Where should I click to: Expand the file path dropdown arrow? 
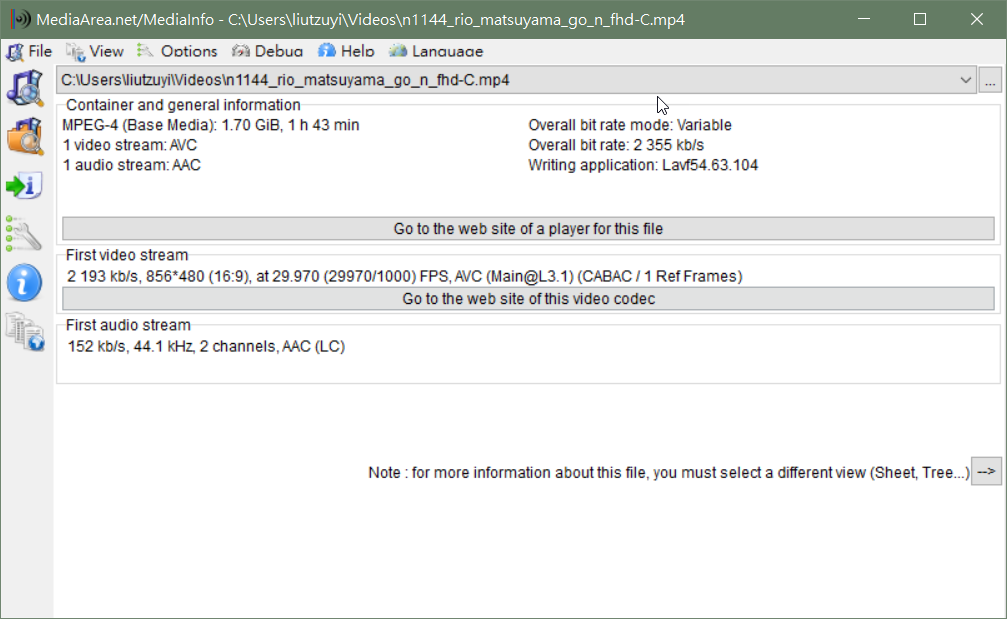[x=965, y=80]
